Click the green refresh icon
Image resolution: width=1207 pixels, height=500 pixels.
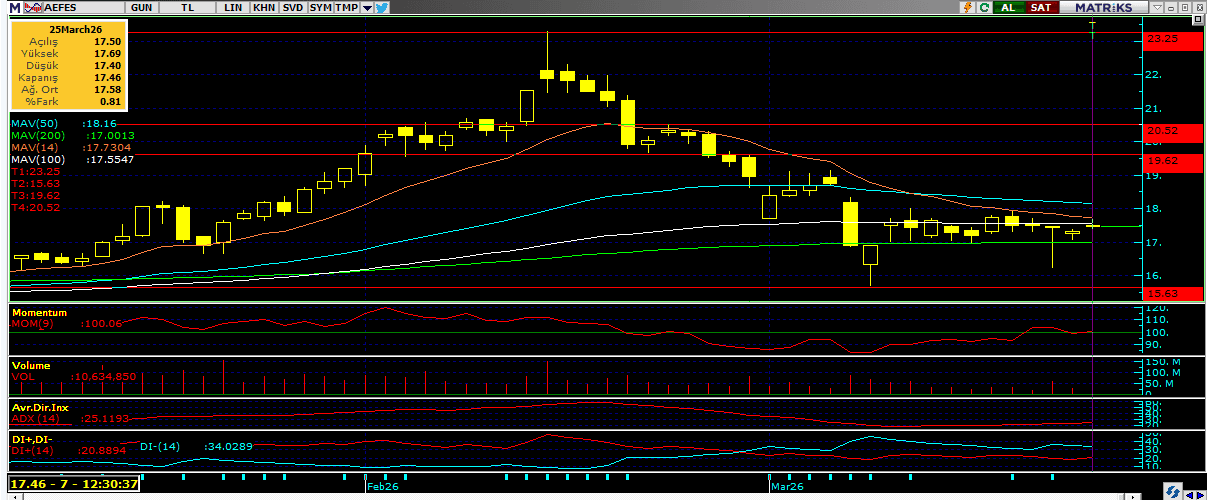coord(985,7)
